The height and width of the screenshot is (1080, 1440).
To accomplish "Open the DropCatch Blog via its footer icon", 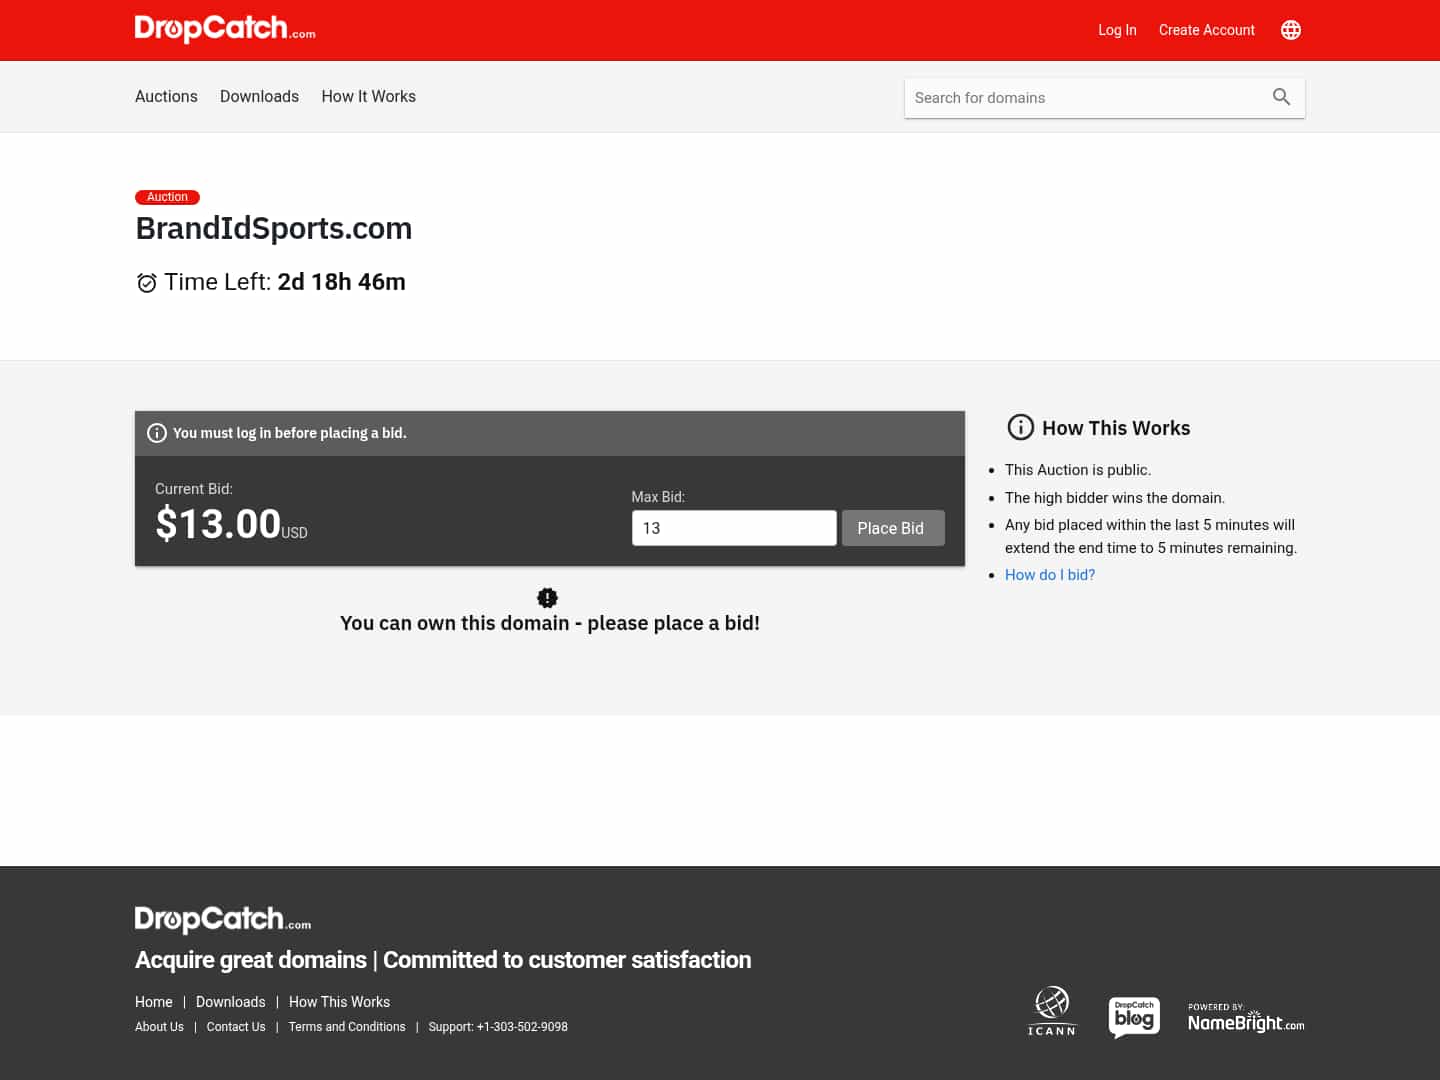I will tap(1134, 1017).
